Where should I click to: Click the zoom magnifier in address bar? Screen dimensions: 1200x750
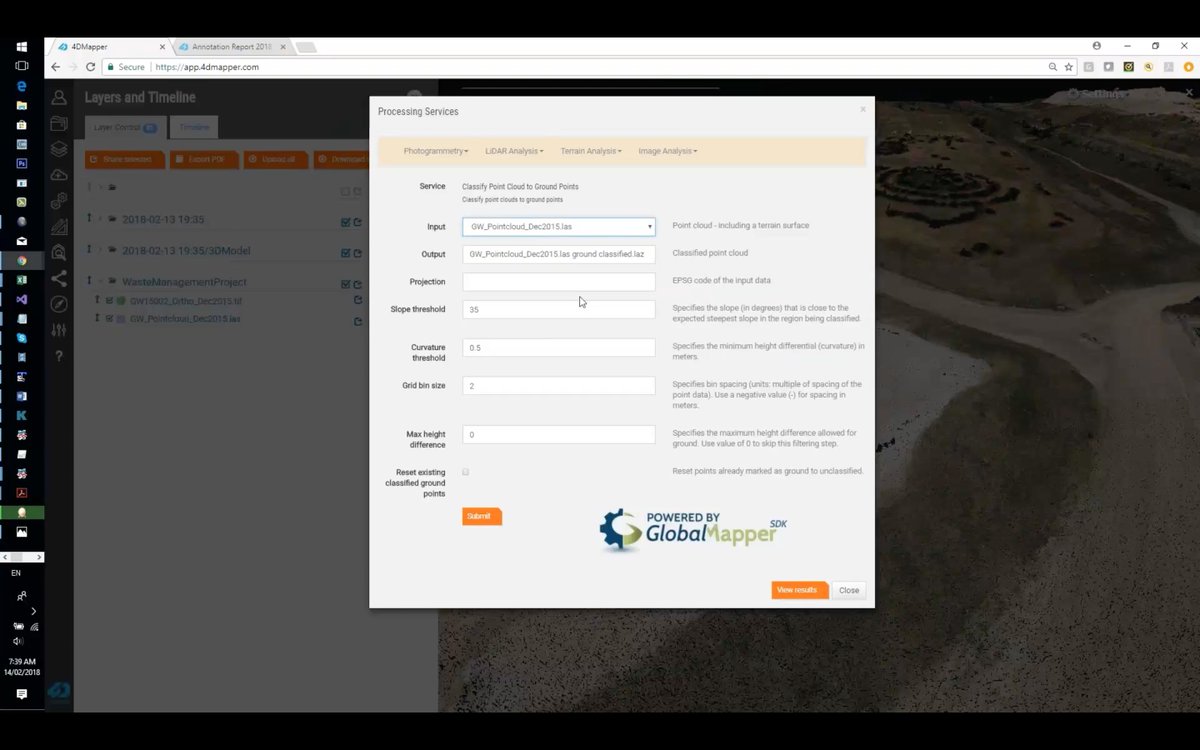point(1053,67)
